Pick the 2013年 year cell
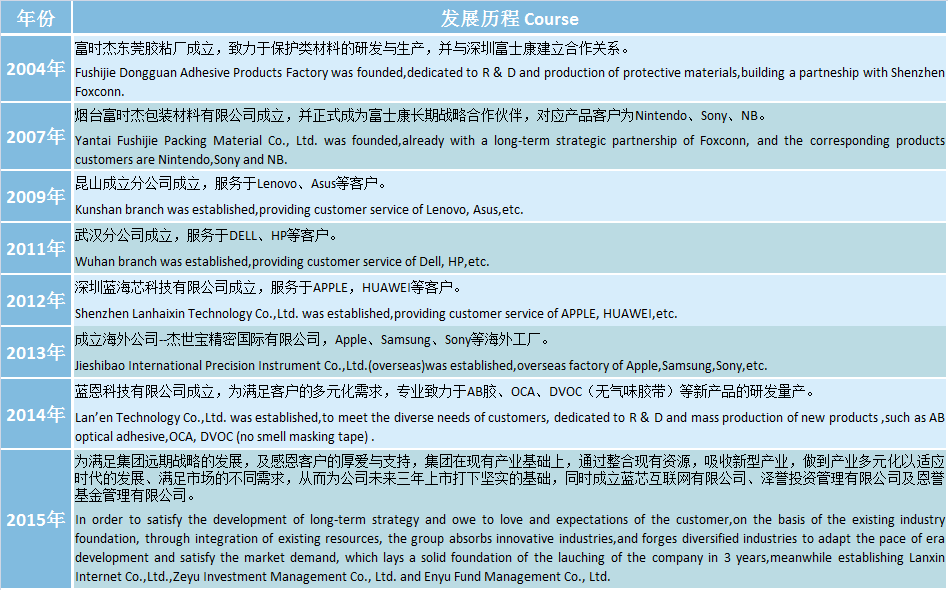The width and height of the screenshot is (948, 590). point(36,352)
